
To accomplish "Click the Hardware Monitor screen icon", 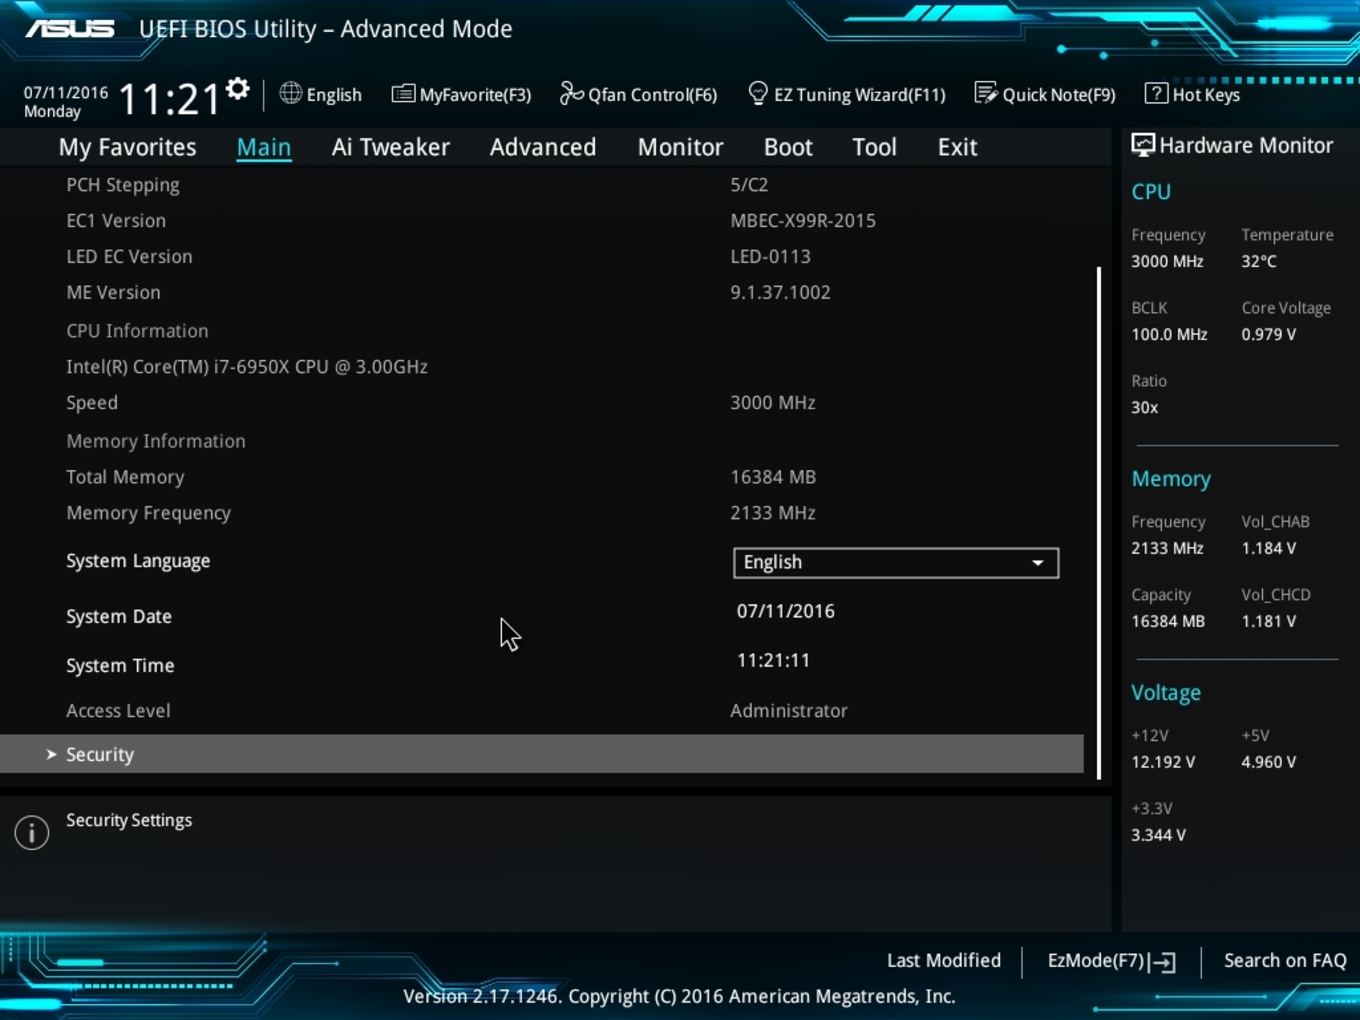I will pos(1143,145).
